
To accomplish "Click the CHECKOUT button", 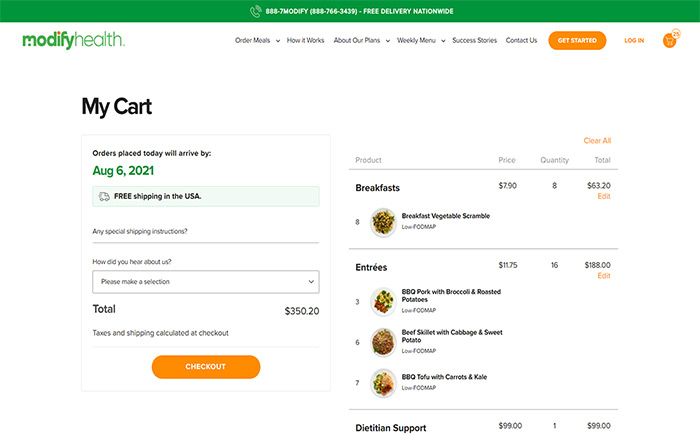I will (206, 367).
